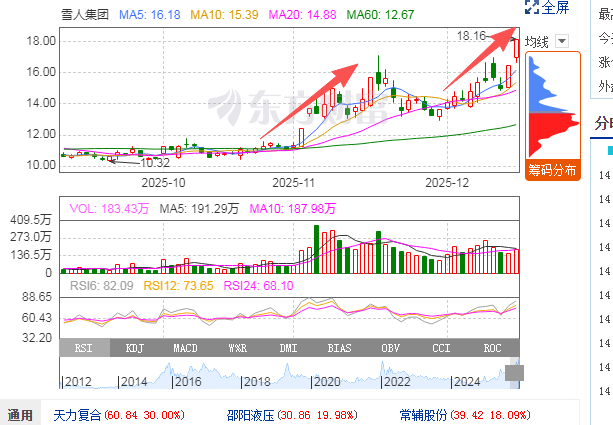This screenshot has width=613, height=425.
Task: Click the 雪人集团 stock name label
Action: (x=85, y=15)
